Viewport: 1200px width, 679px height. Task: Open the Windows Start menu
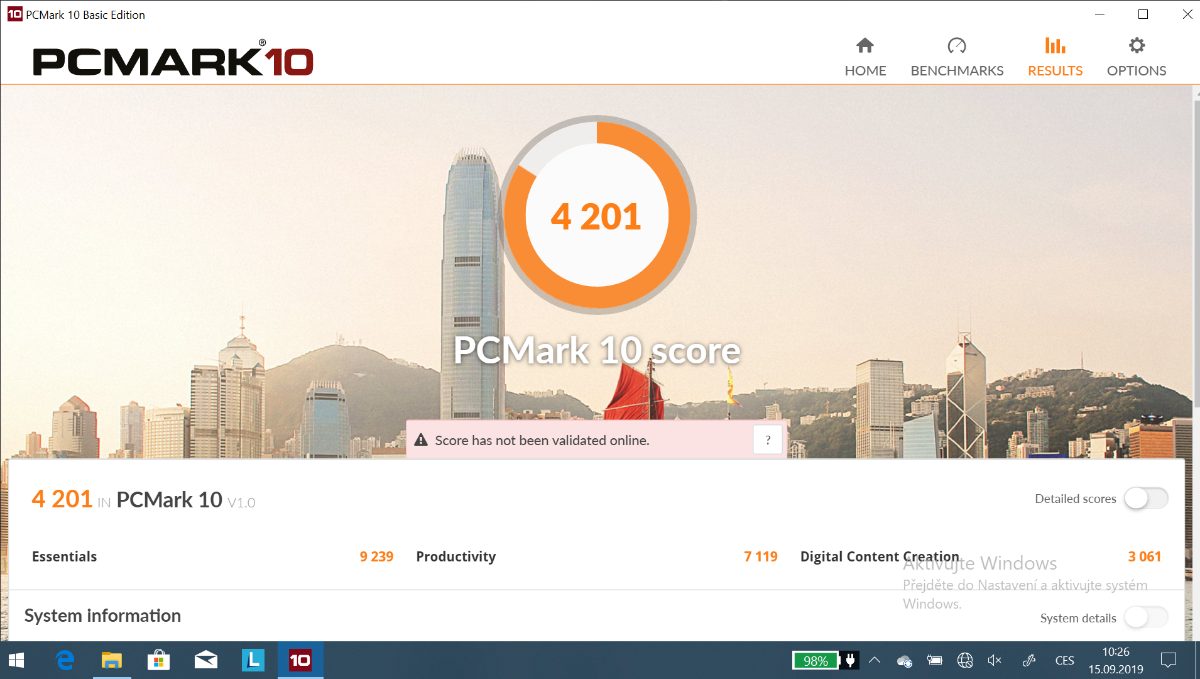click(18, 660)
